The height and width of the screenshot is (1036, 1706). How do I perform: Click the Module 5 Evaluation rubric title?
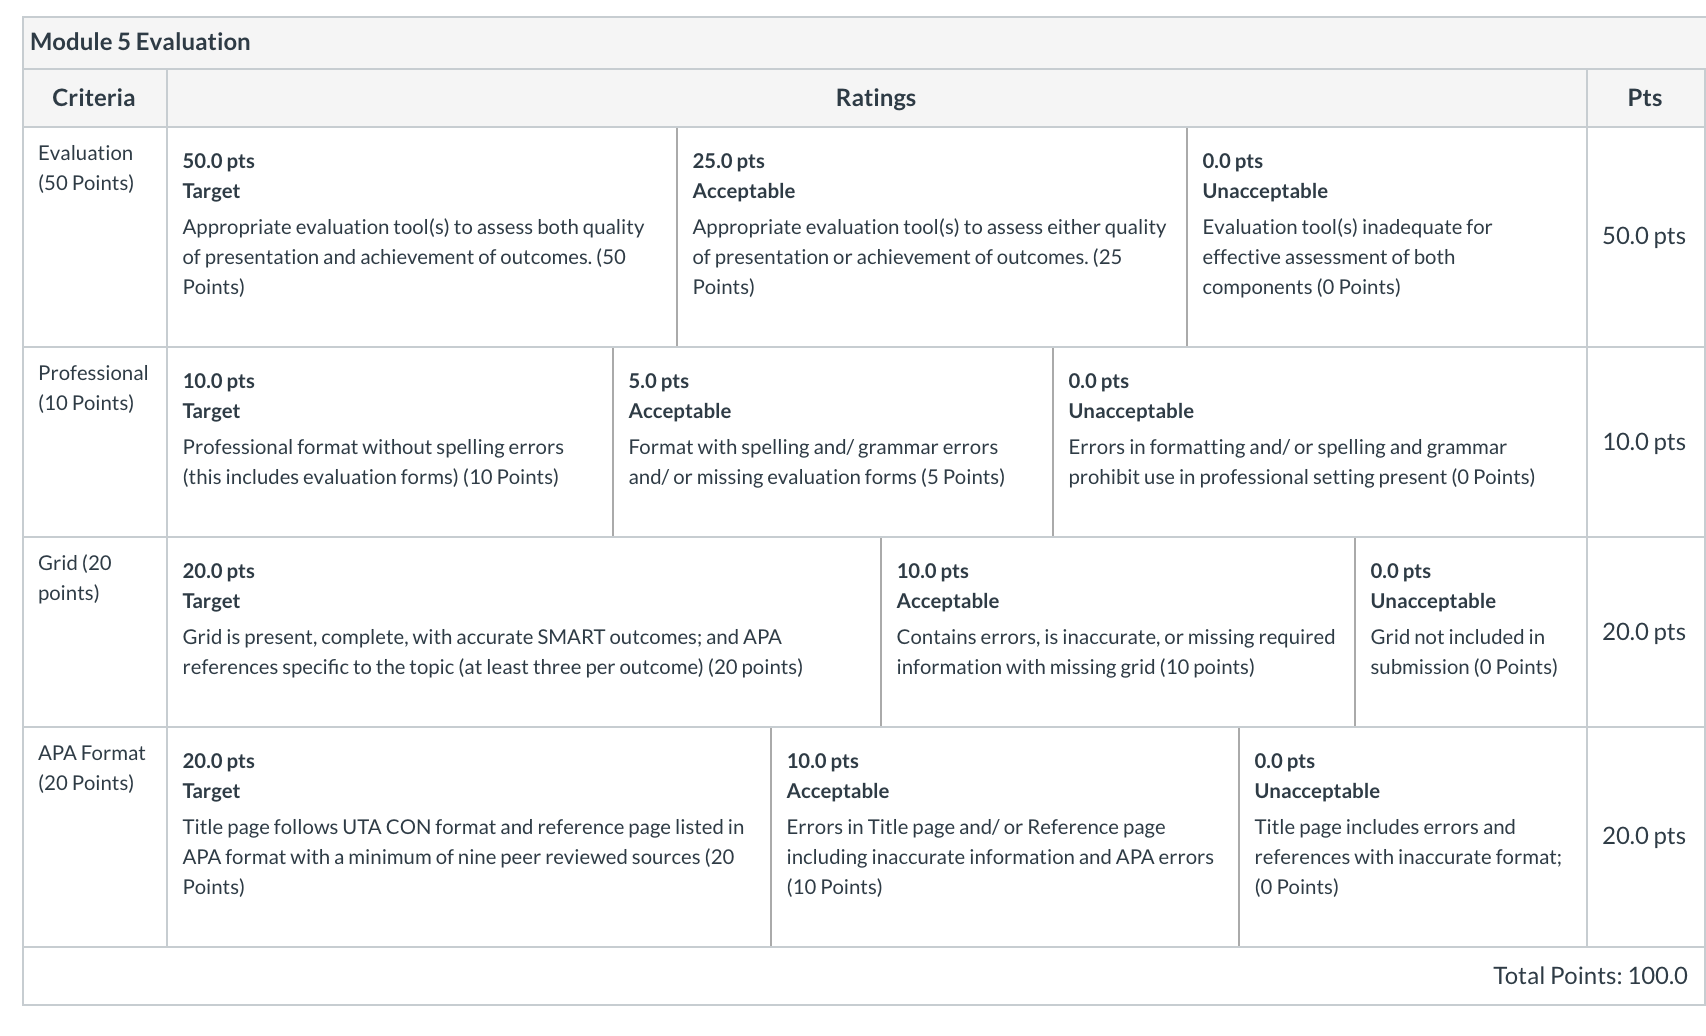click(141, 42)
